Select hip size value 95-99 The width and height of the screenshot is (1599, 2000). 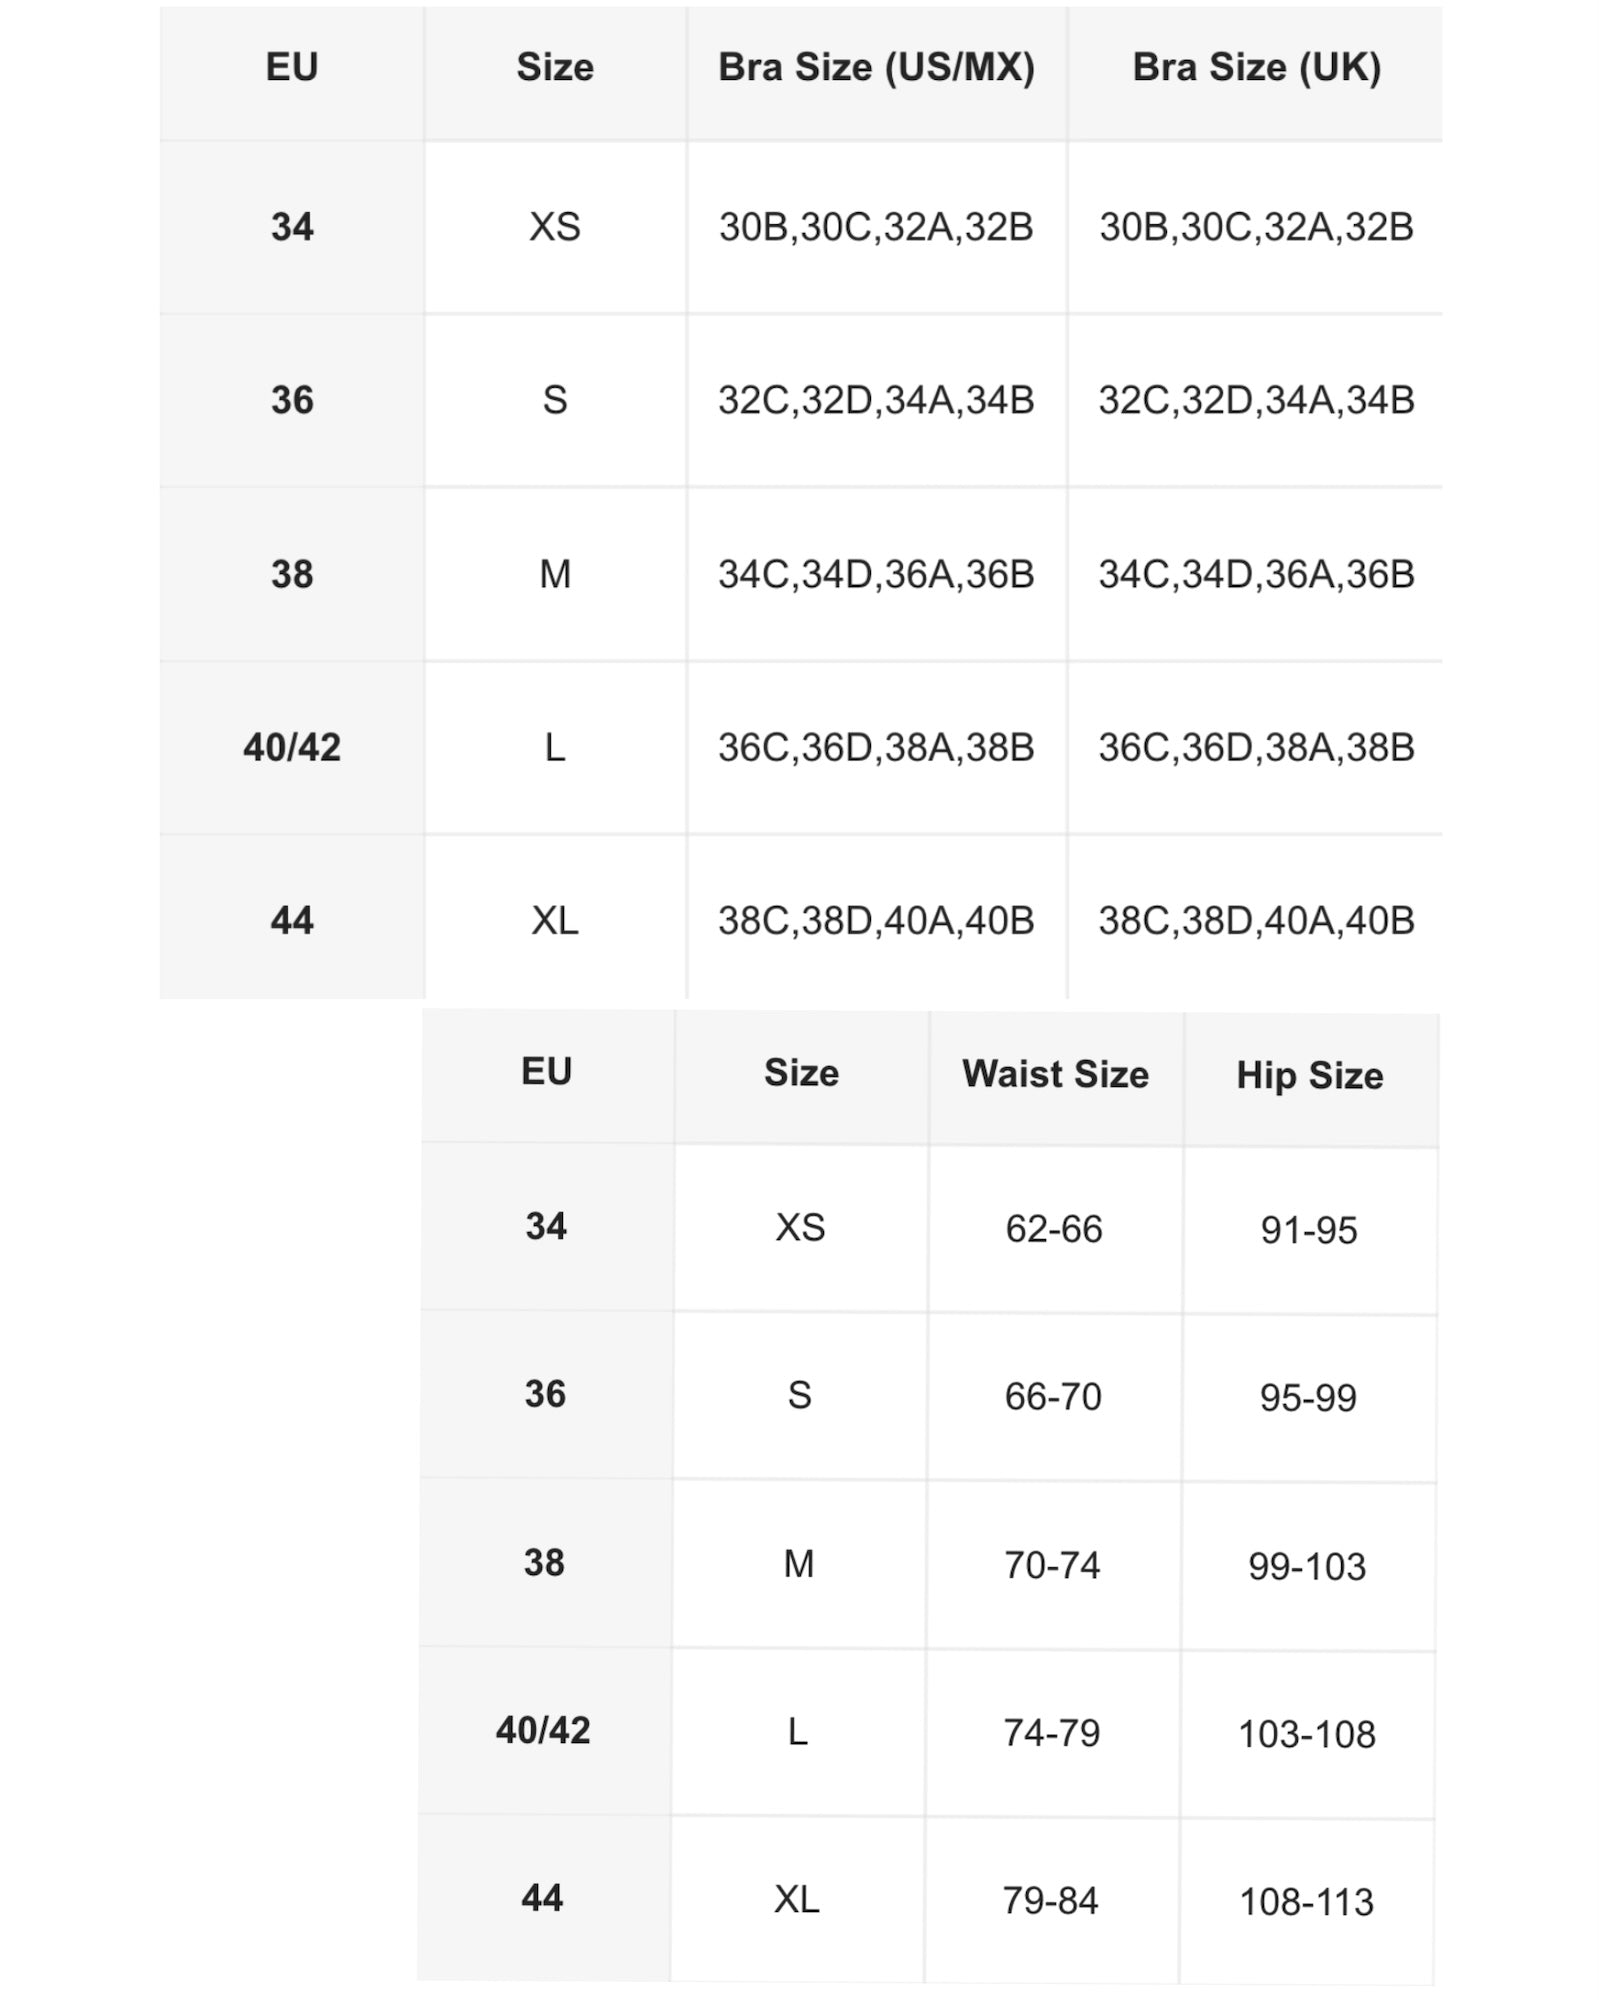[x=1308, y=1398]
